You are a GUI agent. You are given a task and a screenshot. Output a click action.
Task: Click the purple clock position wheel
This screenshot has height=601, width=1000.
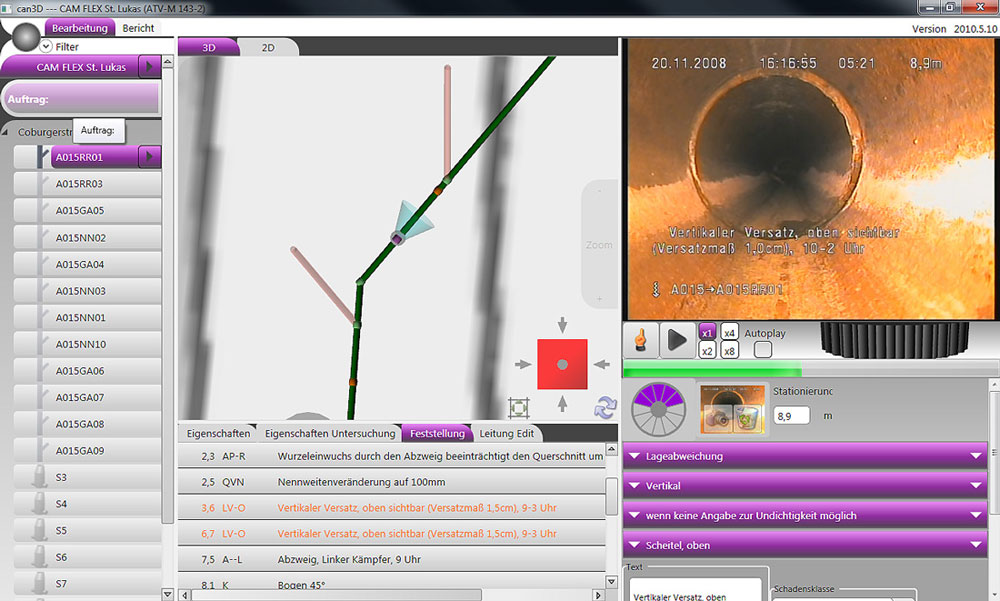tap(658, 408)
